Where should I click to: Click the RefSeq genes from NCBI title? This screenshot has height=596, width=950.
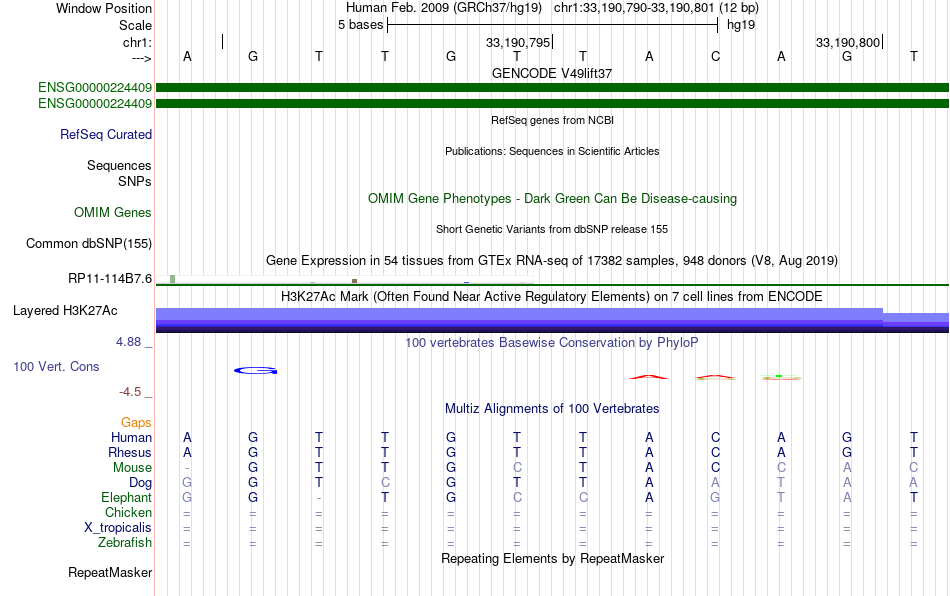(553, 120)
